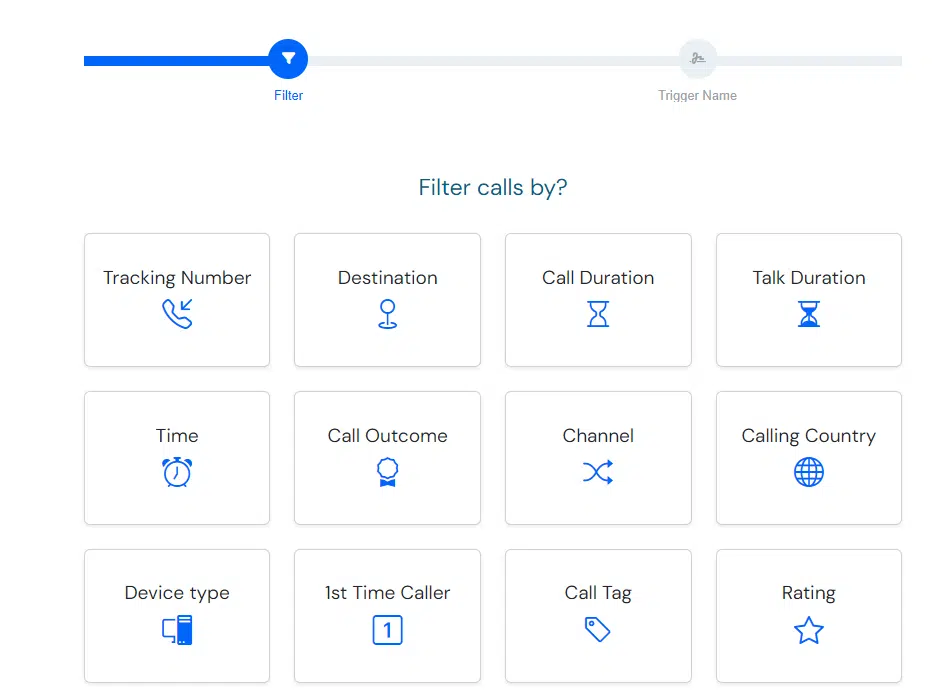Click the 'Filter calls by?' heading
This screenshot has width=939, height=692.
click(x=493, y=188)
